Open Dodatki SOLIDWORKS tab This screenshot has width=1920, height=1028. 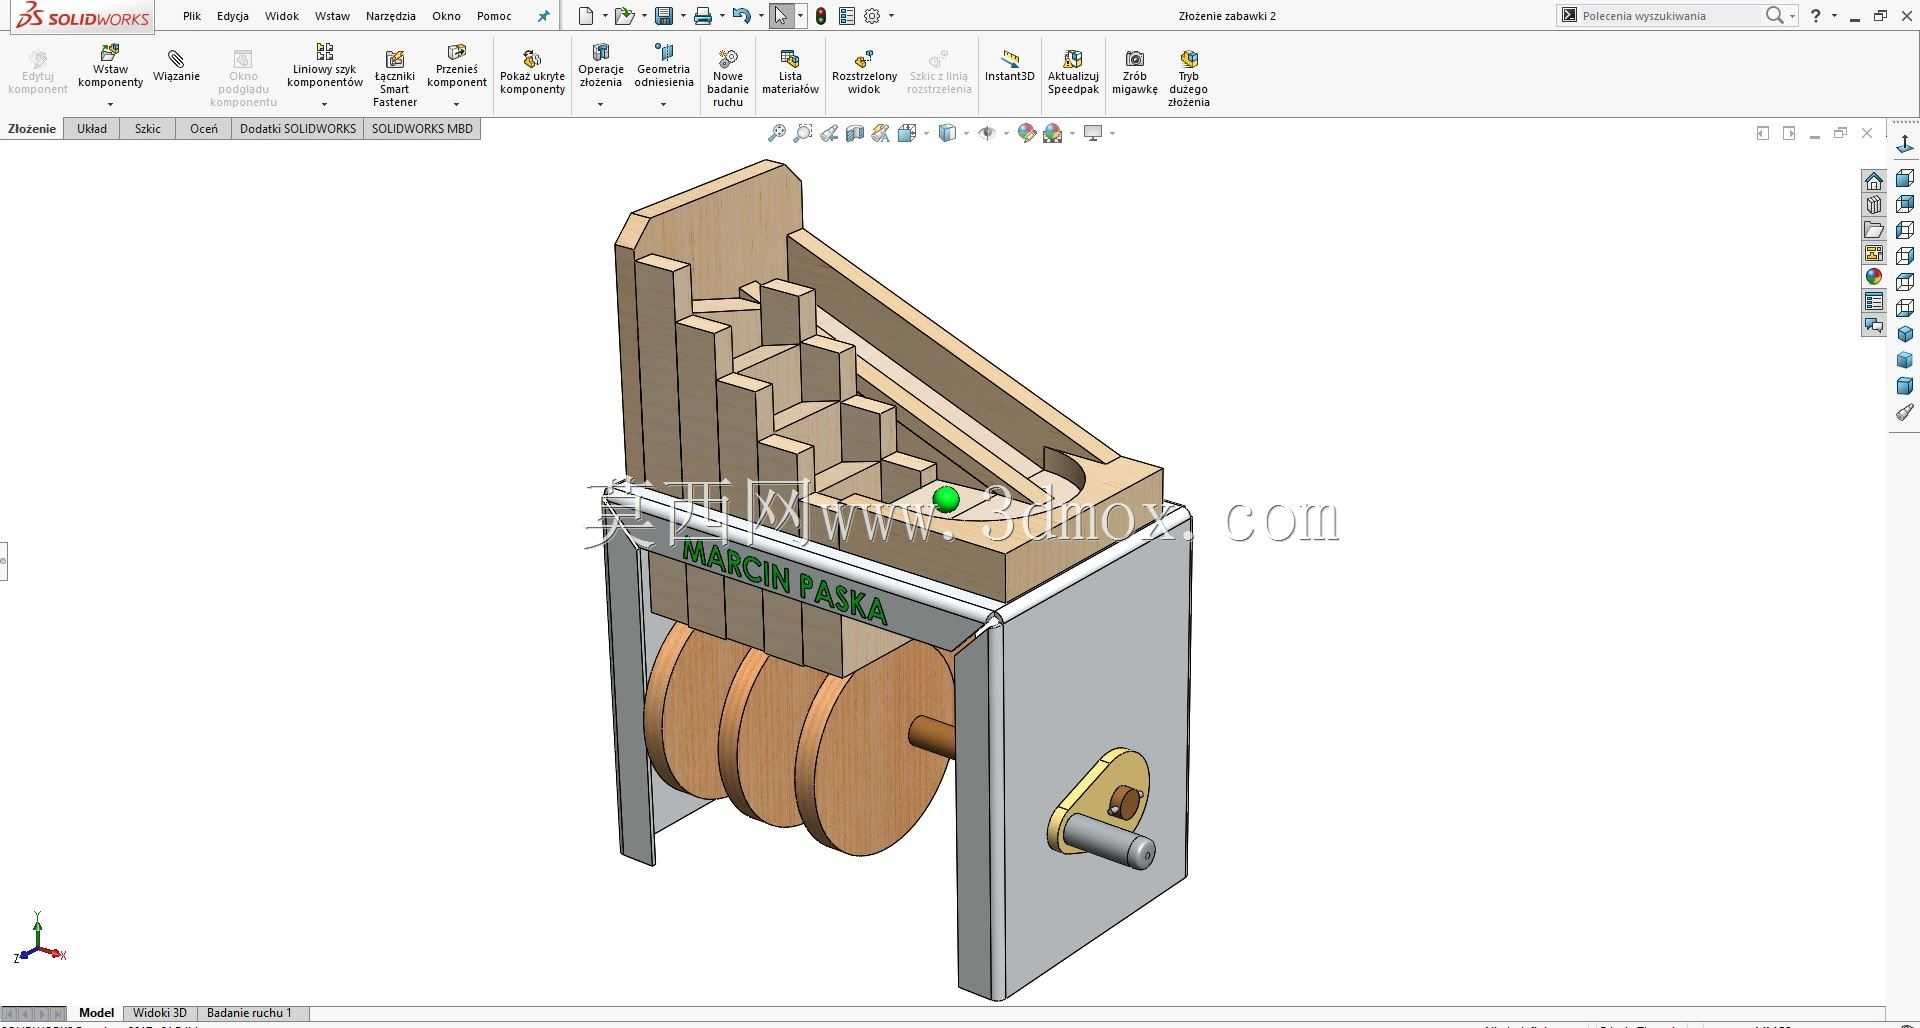[x=298, y=129]
